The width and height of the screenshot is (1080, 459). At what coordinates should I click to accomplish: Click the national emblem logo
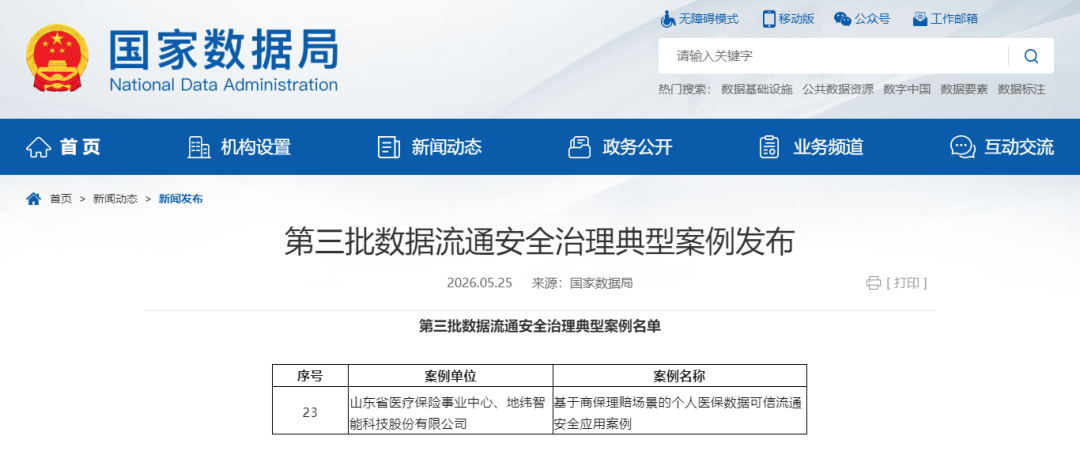coord(57,58)
